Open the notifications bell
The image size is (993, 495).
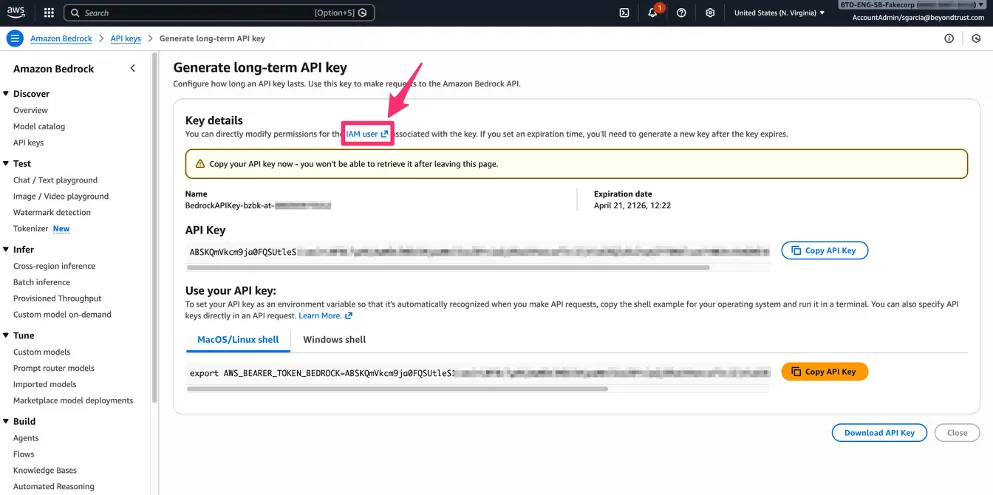tap(653, 13)
